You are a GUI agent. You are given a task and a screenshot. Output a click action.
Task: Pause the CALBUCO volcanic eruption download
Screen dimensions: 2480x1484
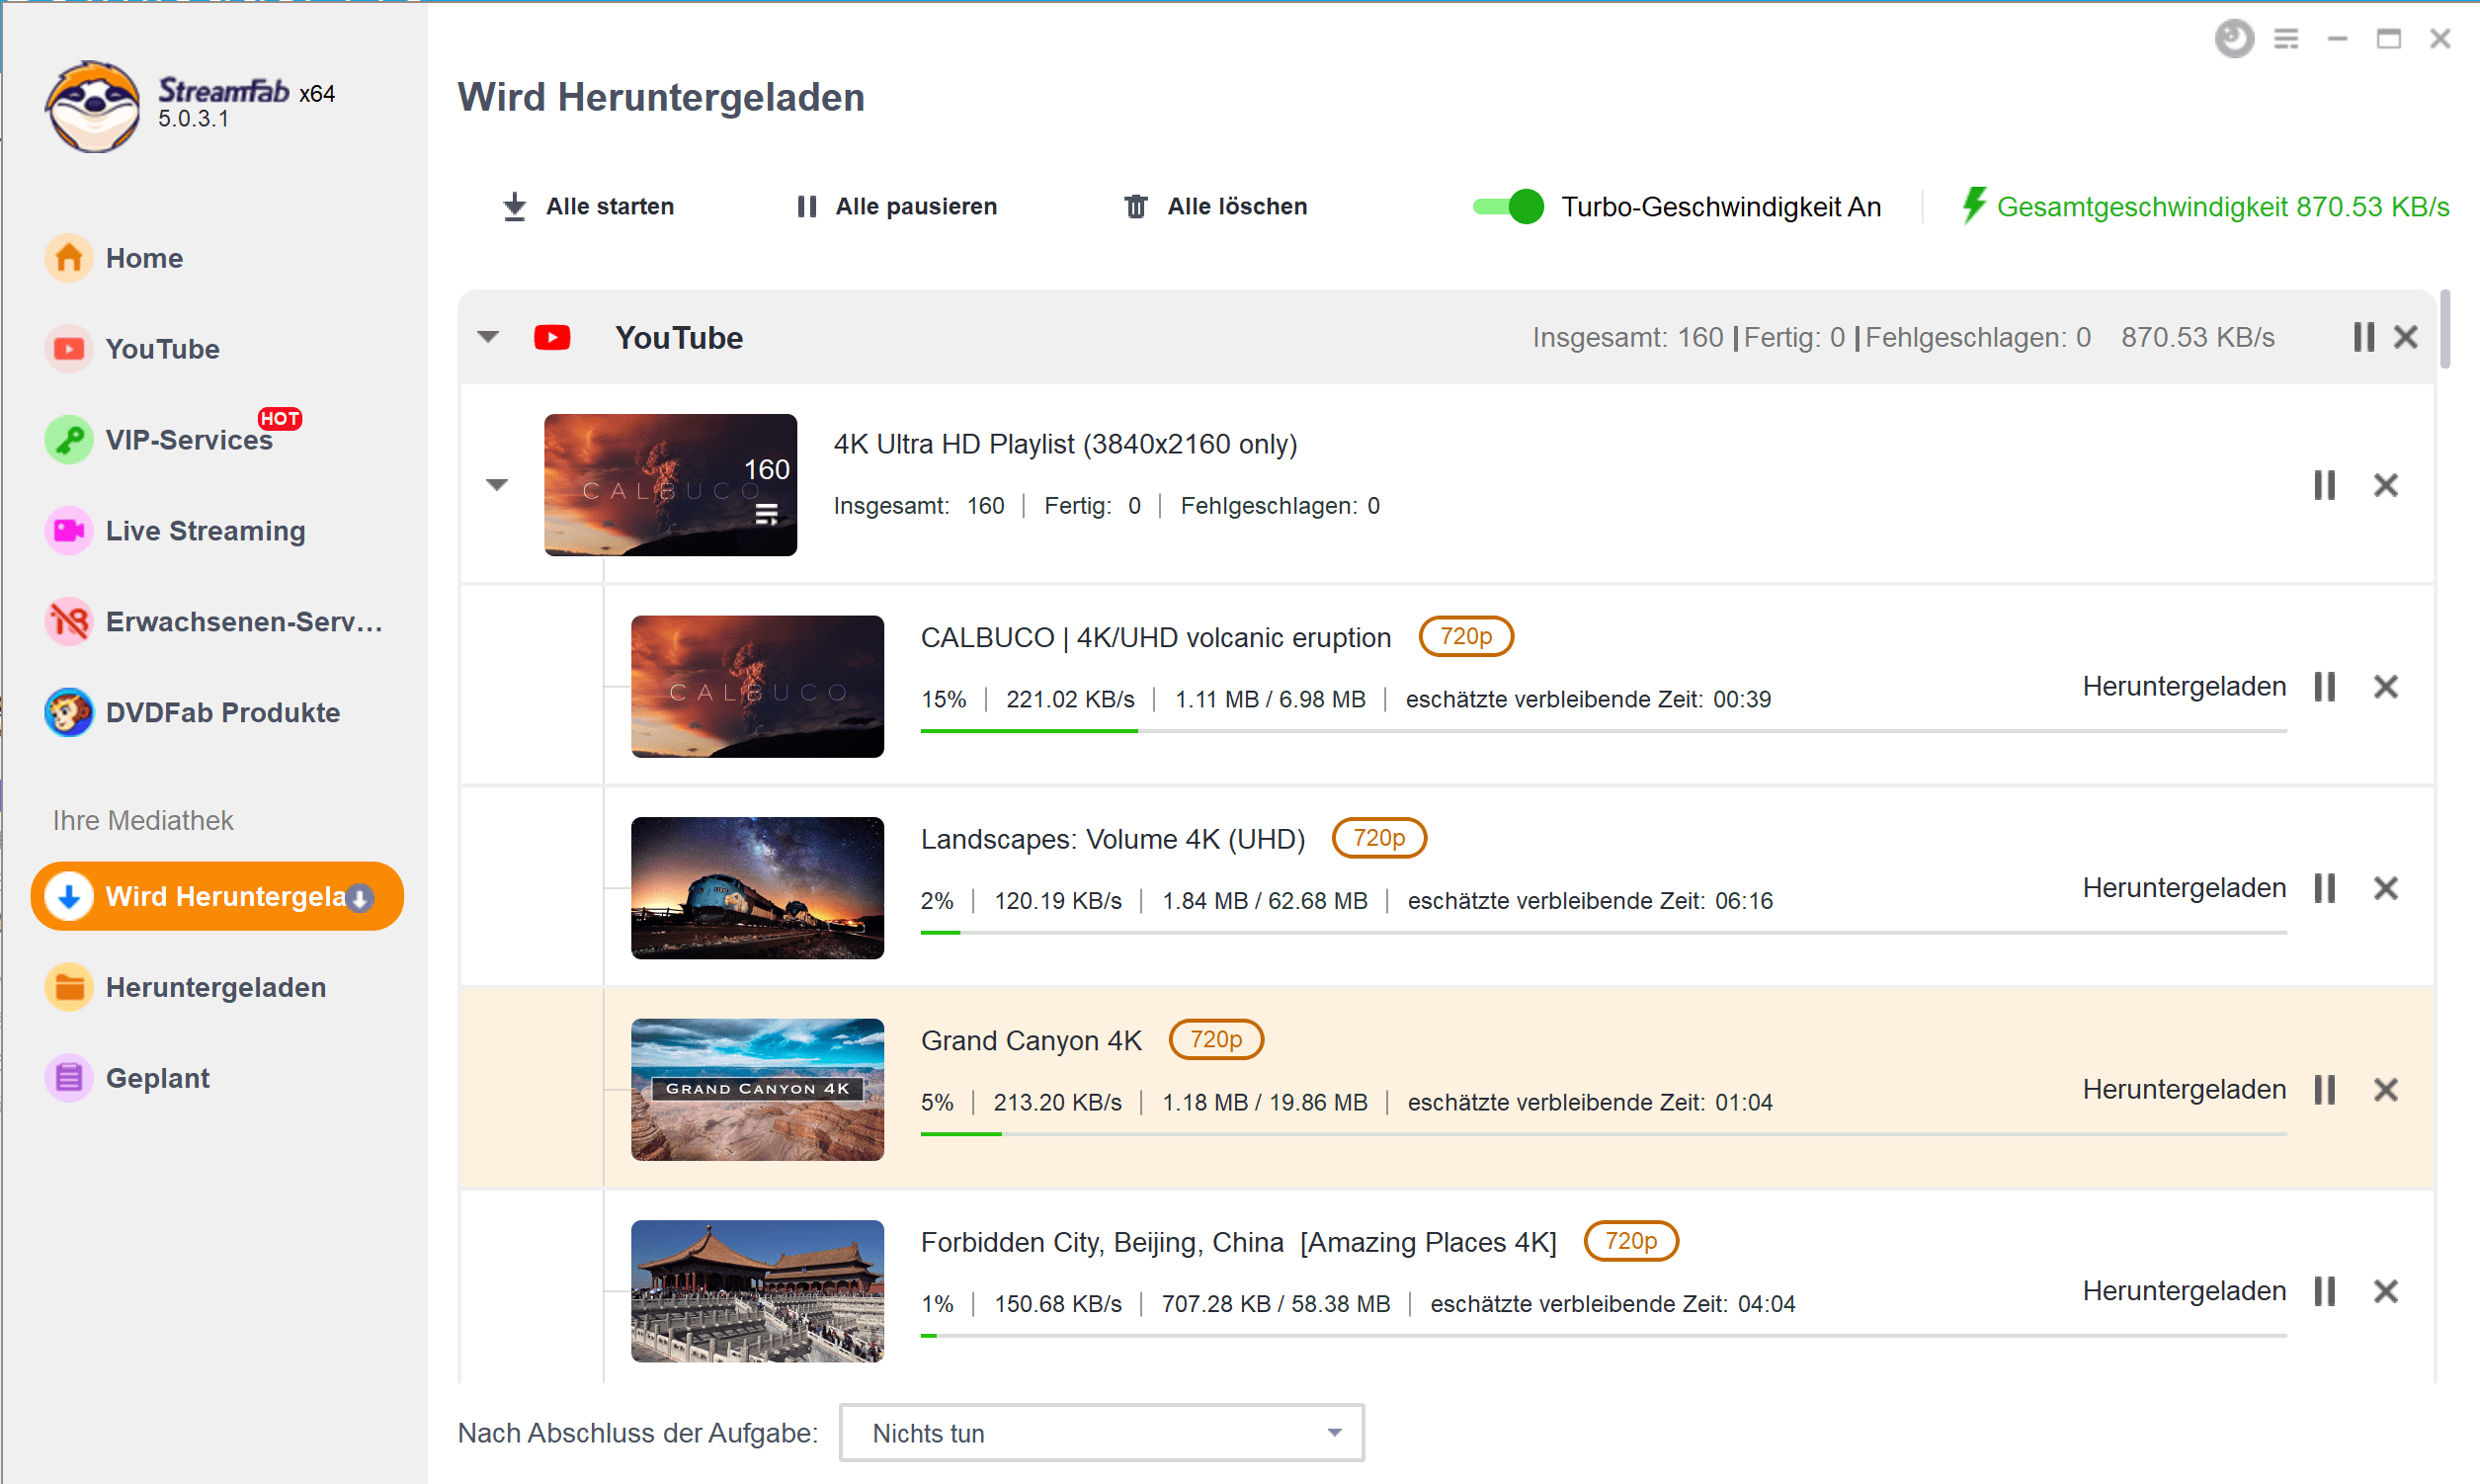[2324, 687]
